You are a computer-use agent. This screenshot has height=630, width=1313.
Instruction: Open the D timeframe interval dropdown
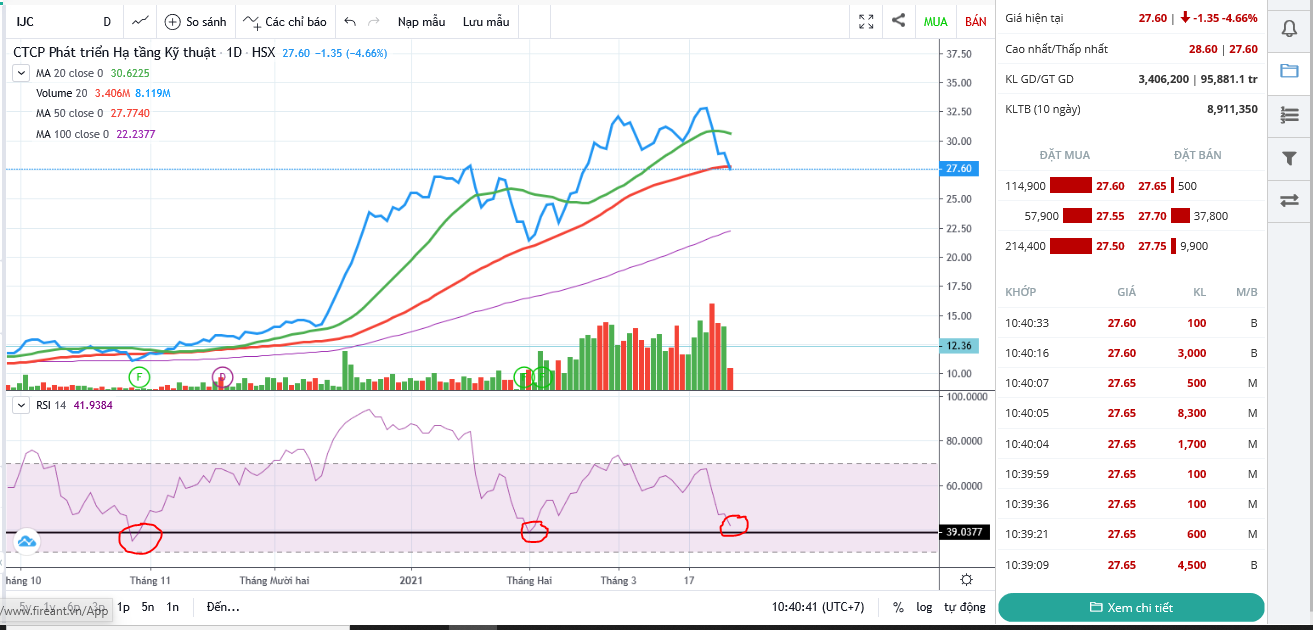(x=107, y=21)
